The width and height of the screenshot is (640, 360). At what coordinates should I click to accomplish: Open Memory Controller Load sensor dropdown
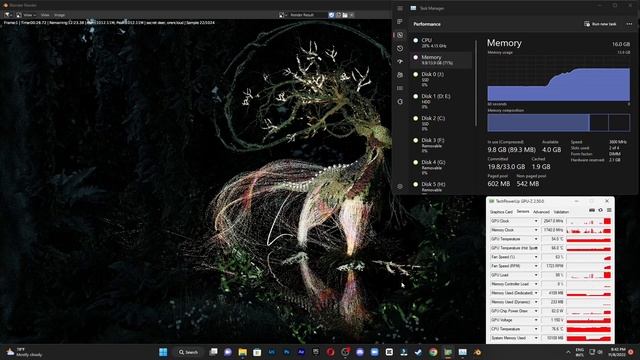point(536,284)
